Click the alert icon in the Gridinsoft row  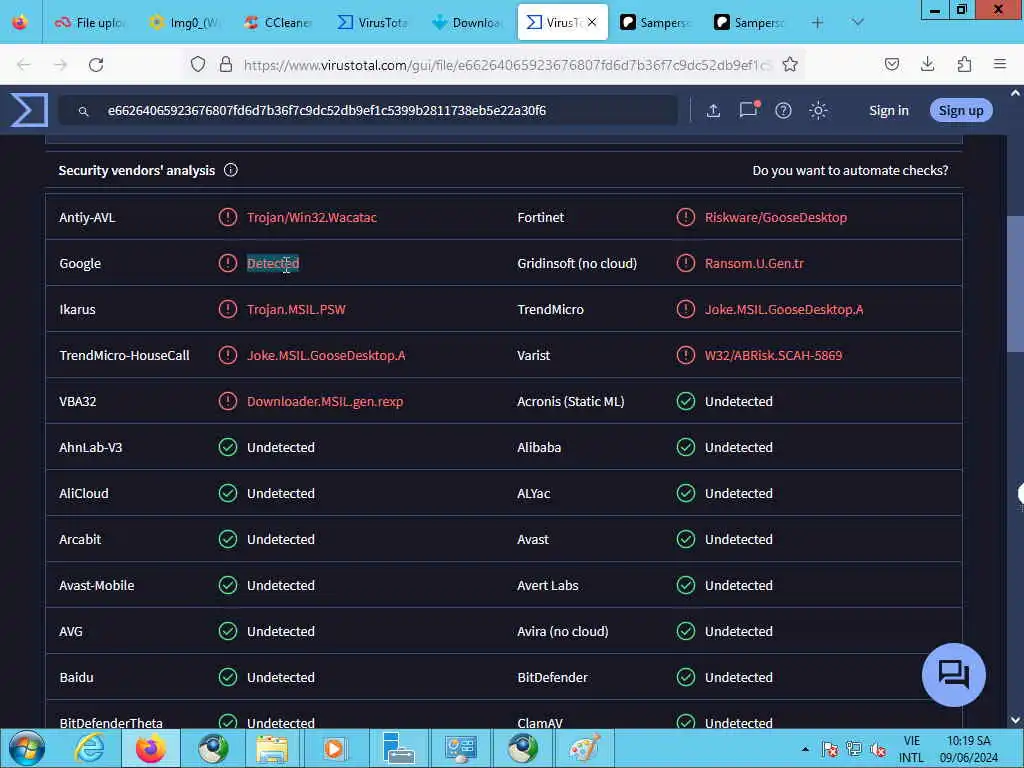coord(686,263)
